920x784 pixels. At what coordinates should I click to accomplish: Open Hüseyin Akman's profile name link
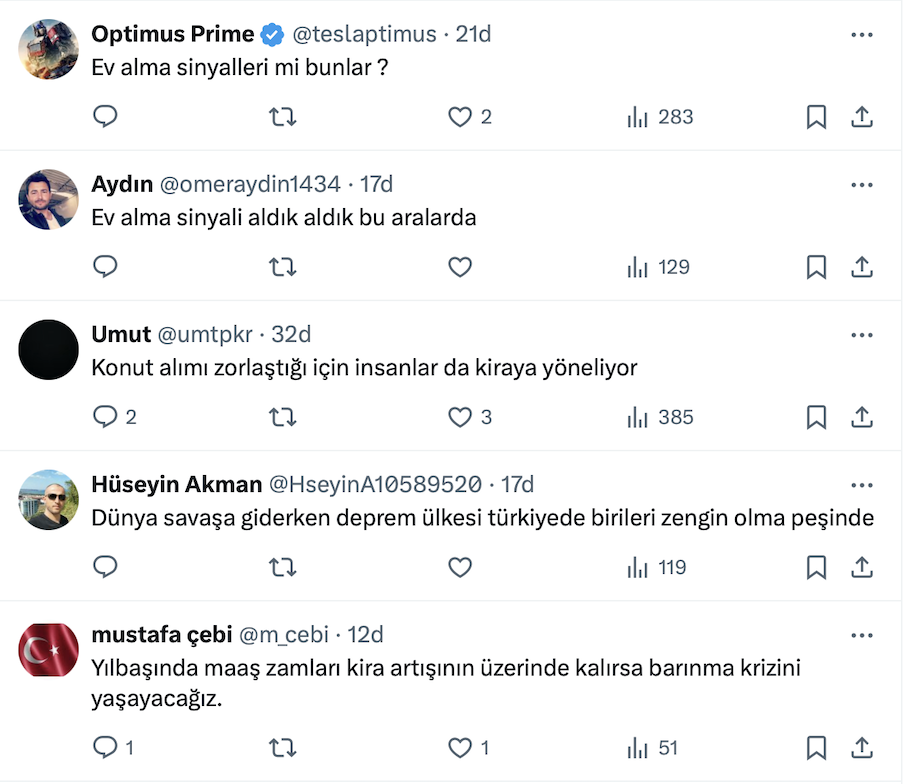(176, 484)
